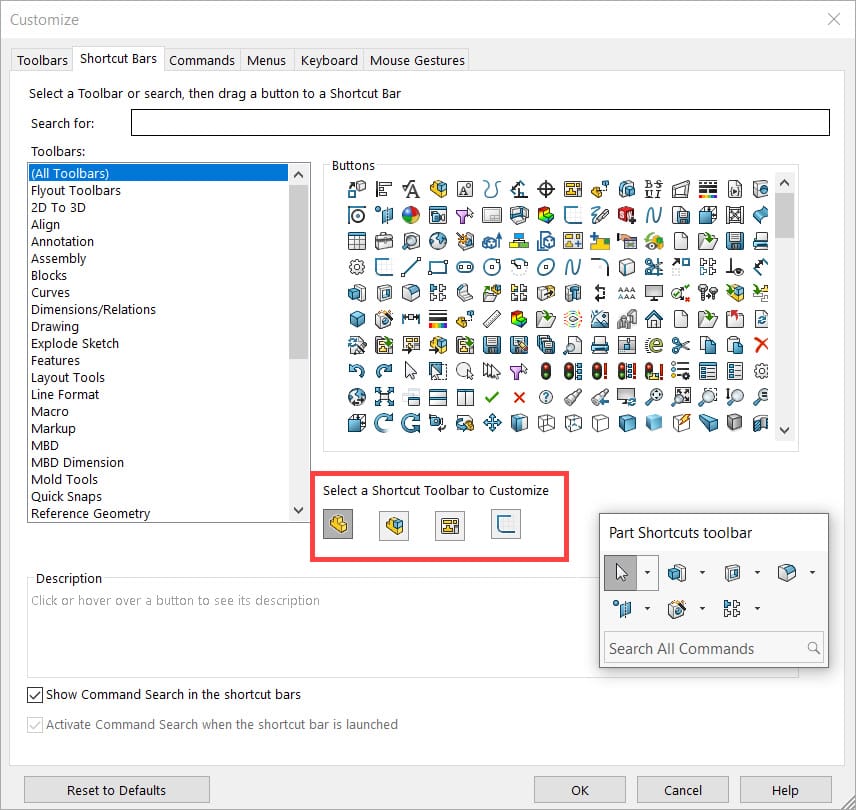Click the Select cursor in Part Shortcuts toolbar

click(x=621, y=573)
